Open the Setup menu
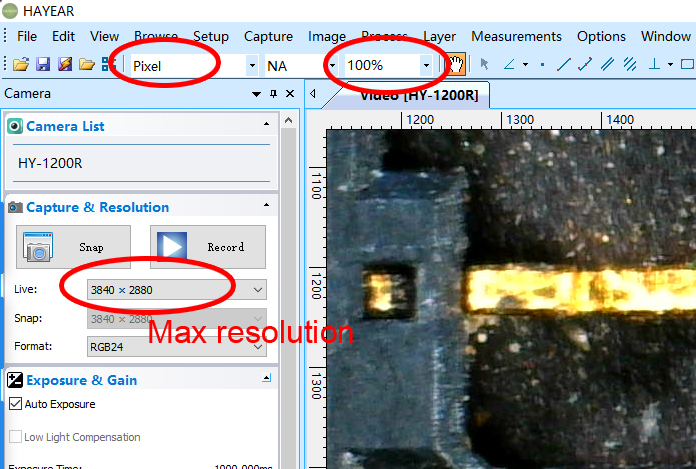696x469 pixels. click(211, 36)
